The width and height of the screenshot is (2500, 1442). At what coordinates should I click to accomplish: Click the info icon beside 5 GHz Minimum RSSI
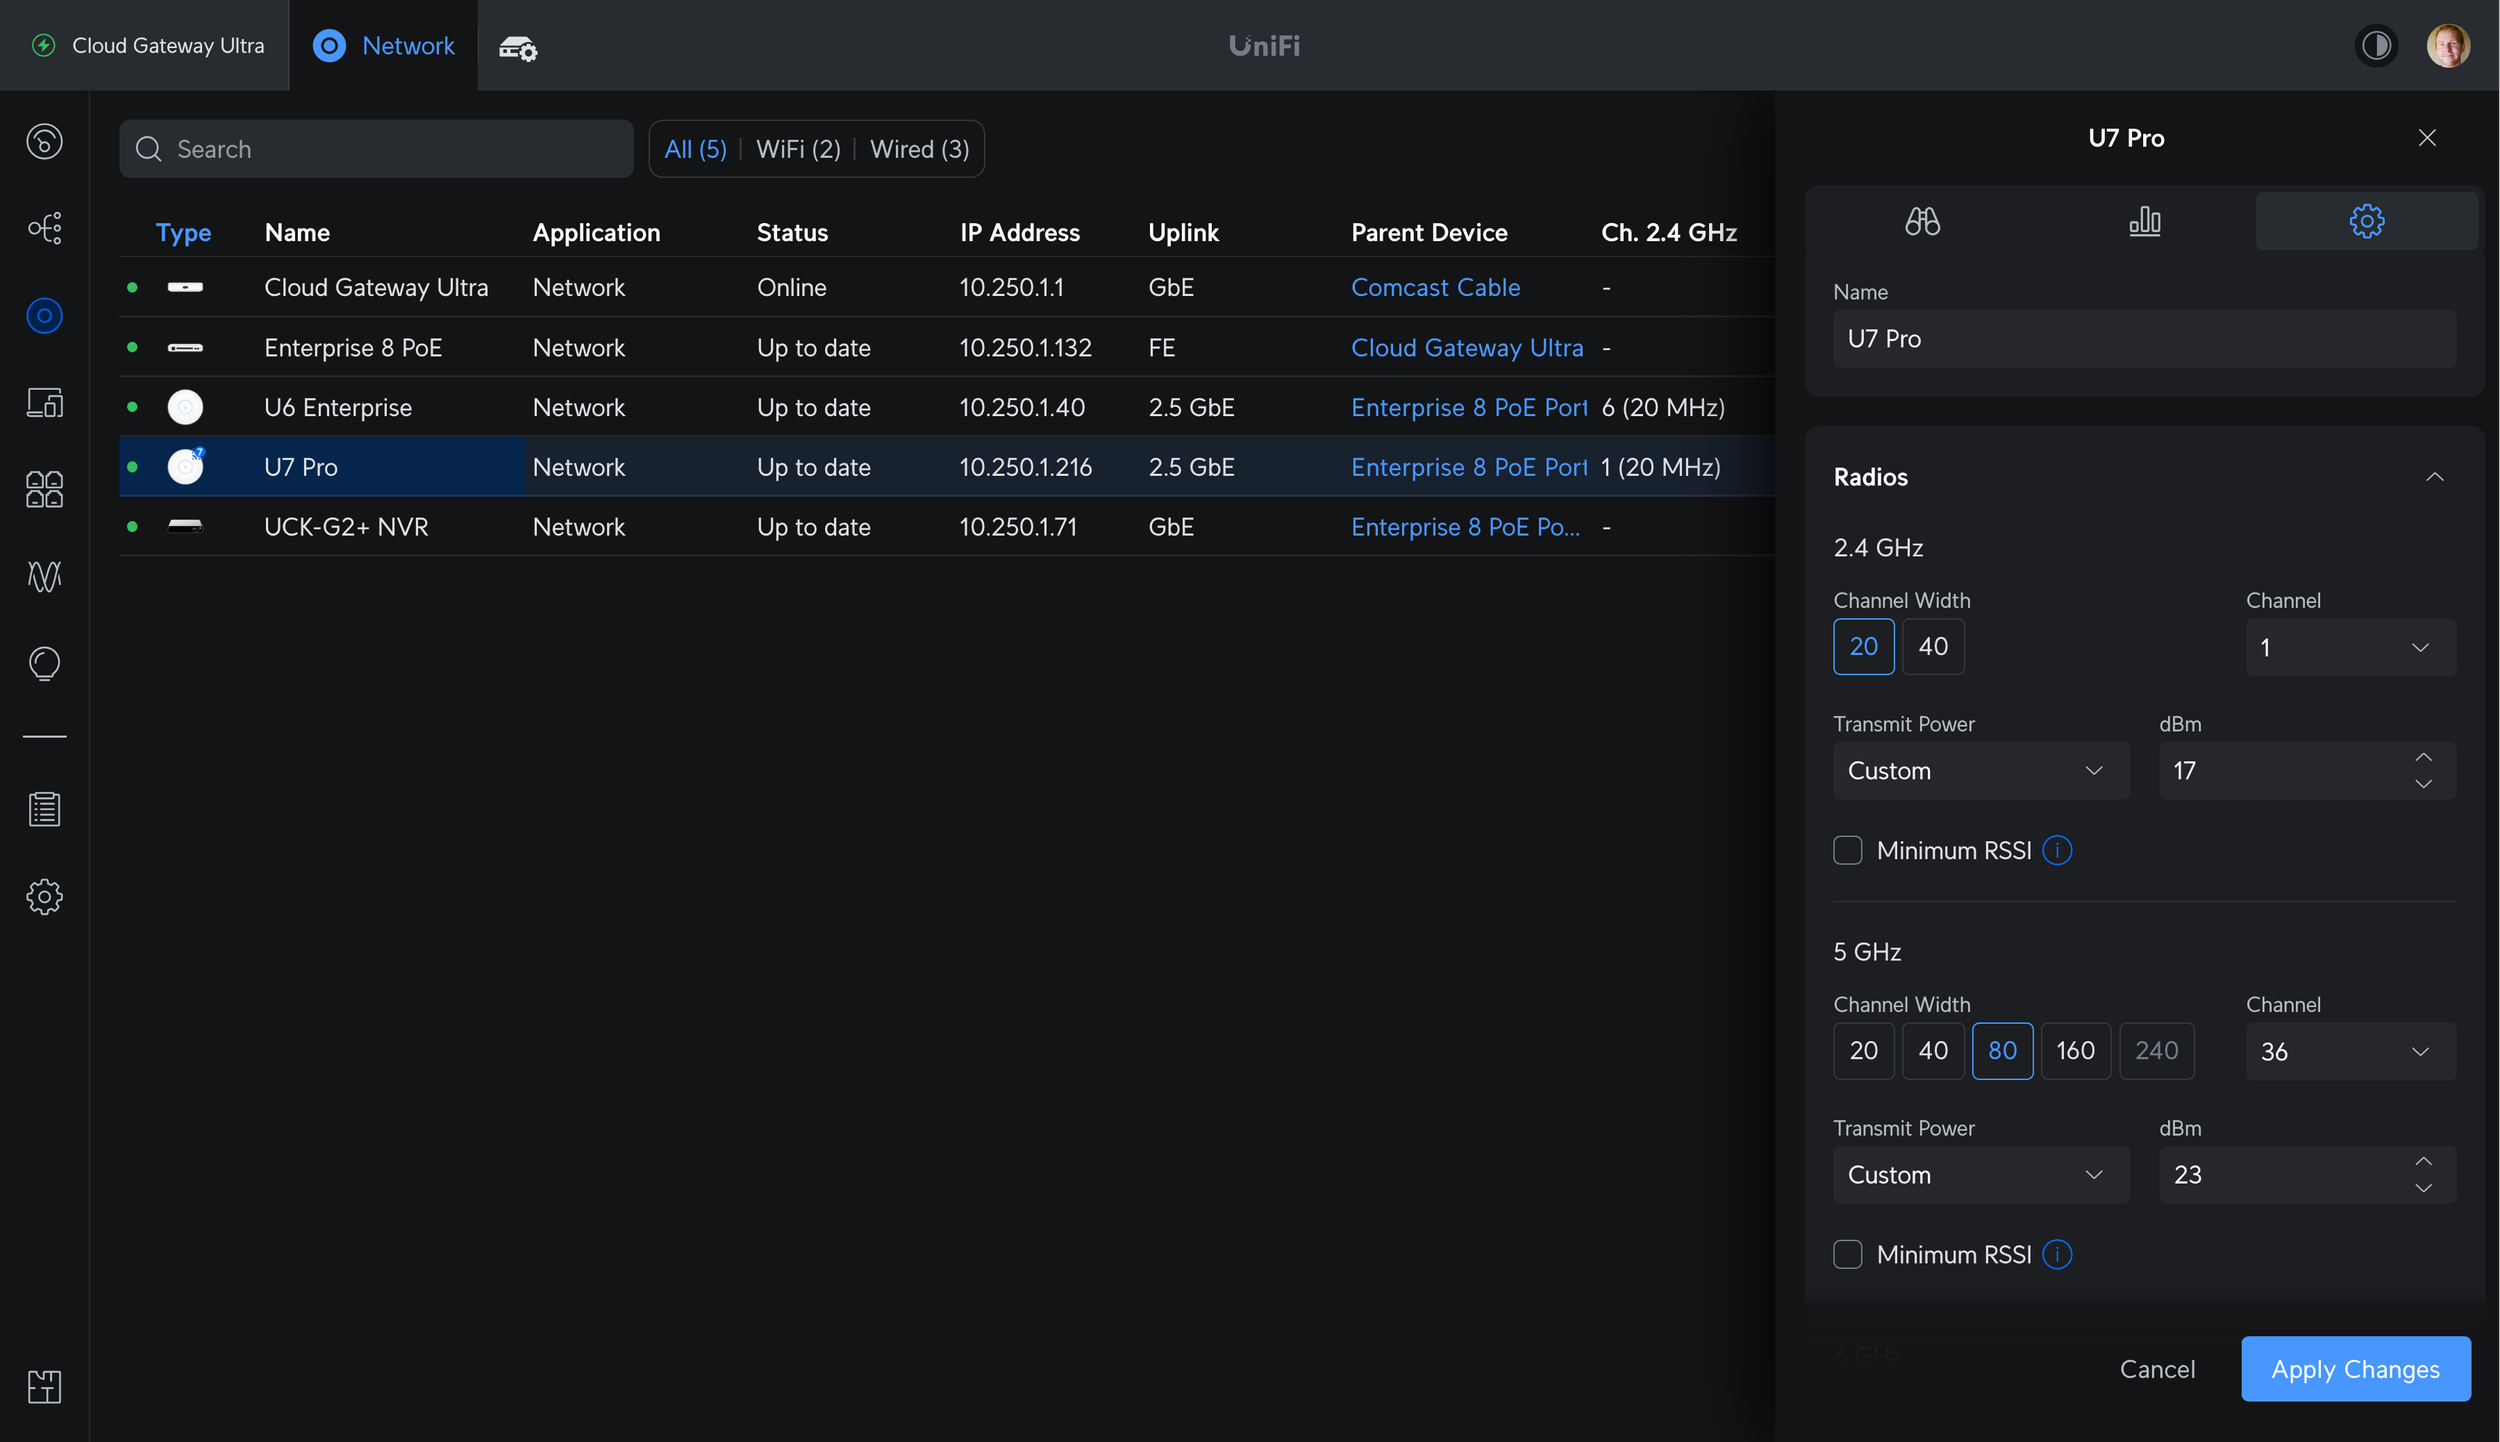pos(2057,1254)
